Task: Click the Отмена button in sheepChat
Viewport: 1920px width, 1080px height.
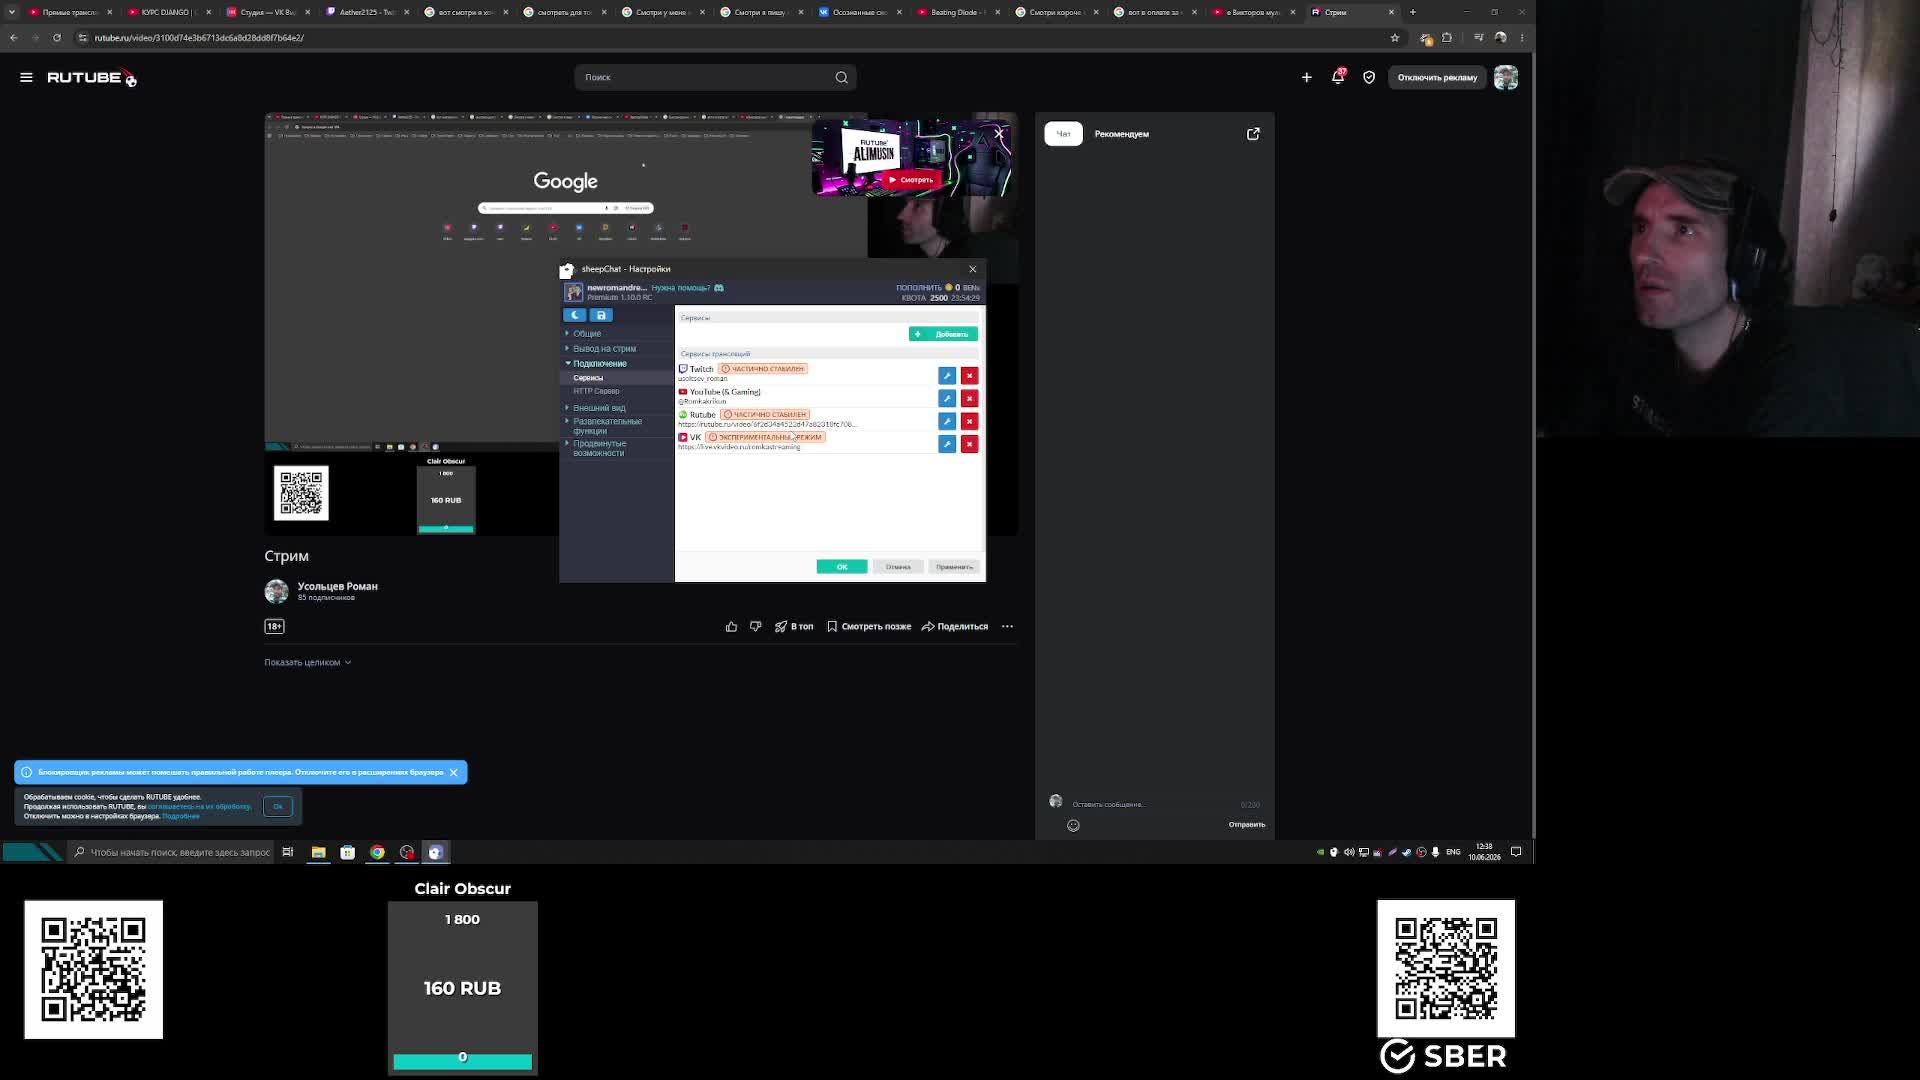Action: click(x=898, y=567)
